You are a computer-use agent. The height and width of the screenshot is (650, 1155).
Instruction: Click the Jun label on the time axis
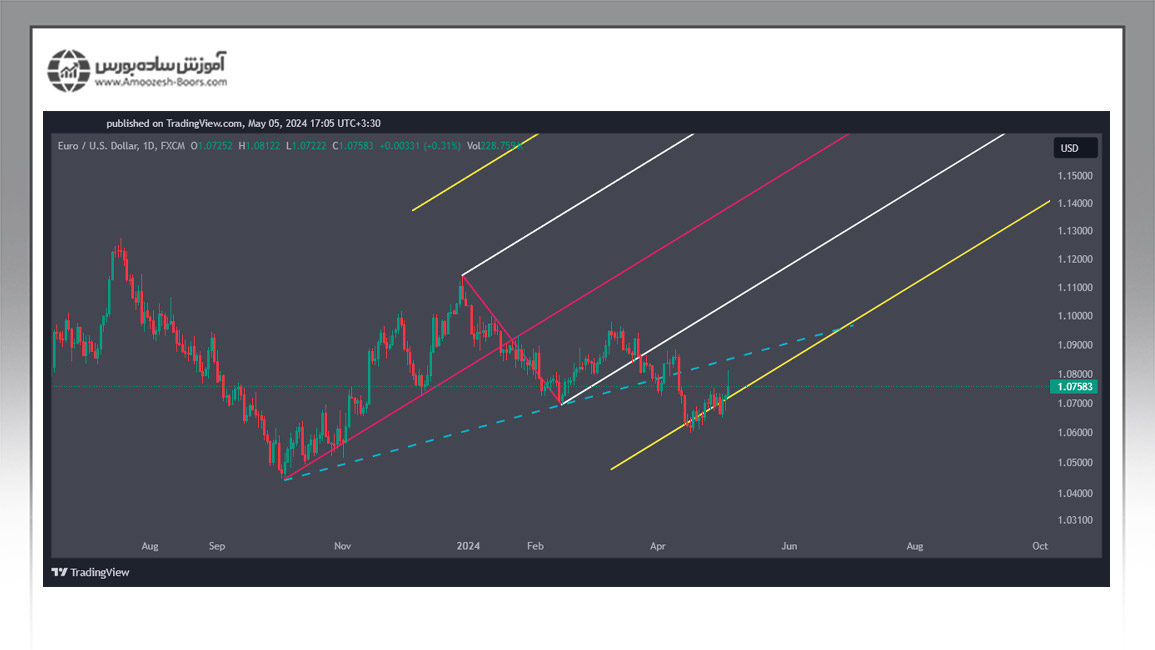pos(789,546)
